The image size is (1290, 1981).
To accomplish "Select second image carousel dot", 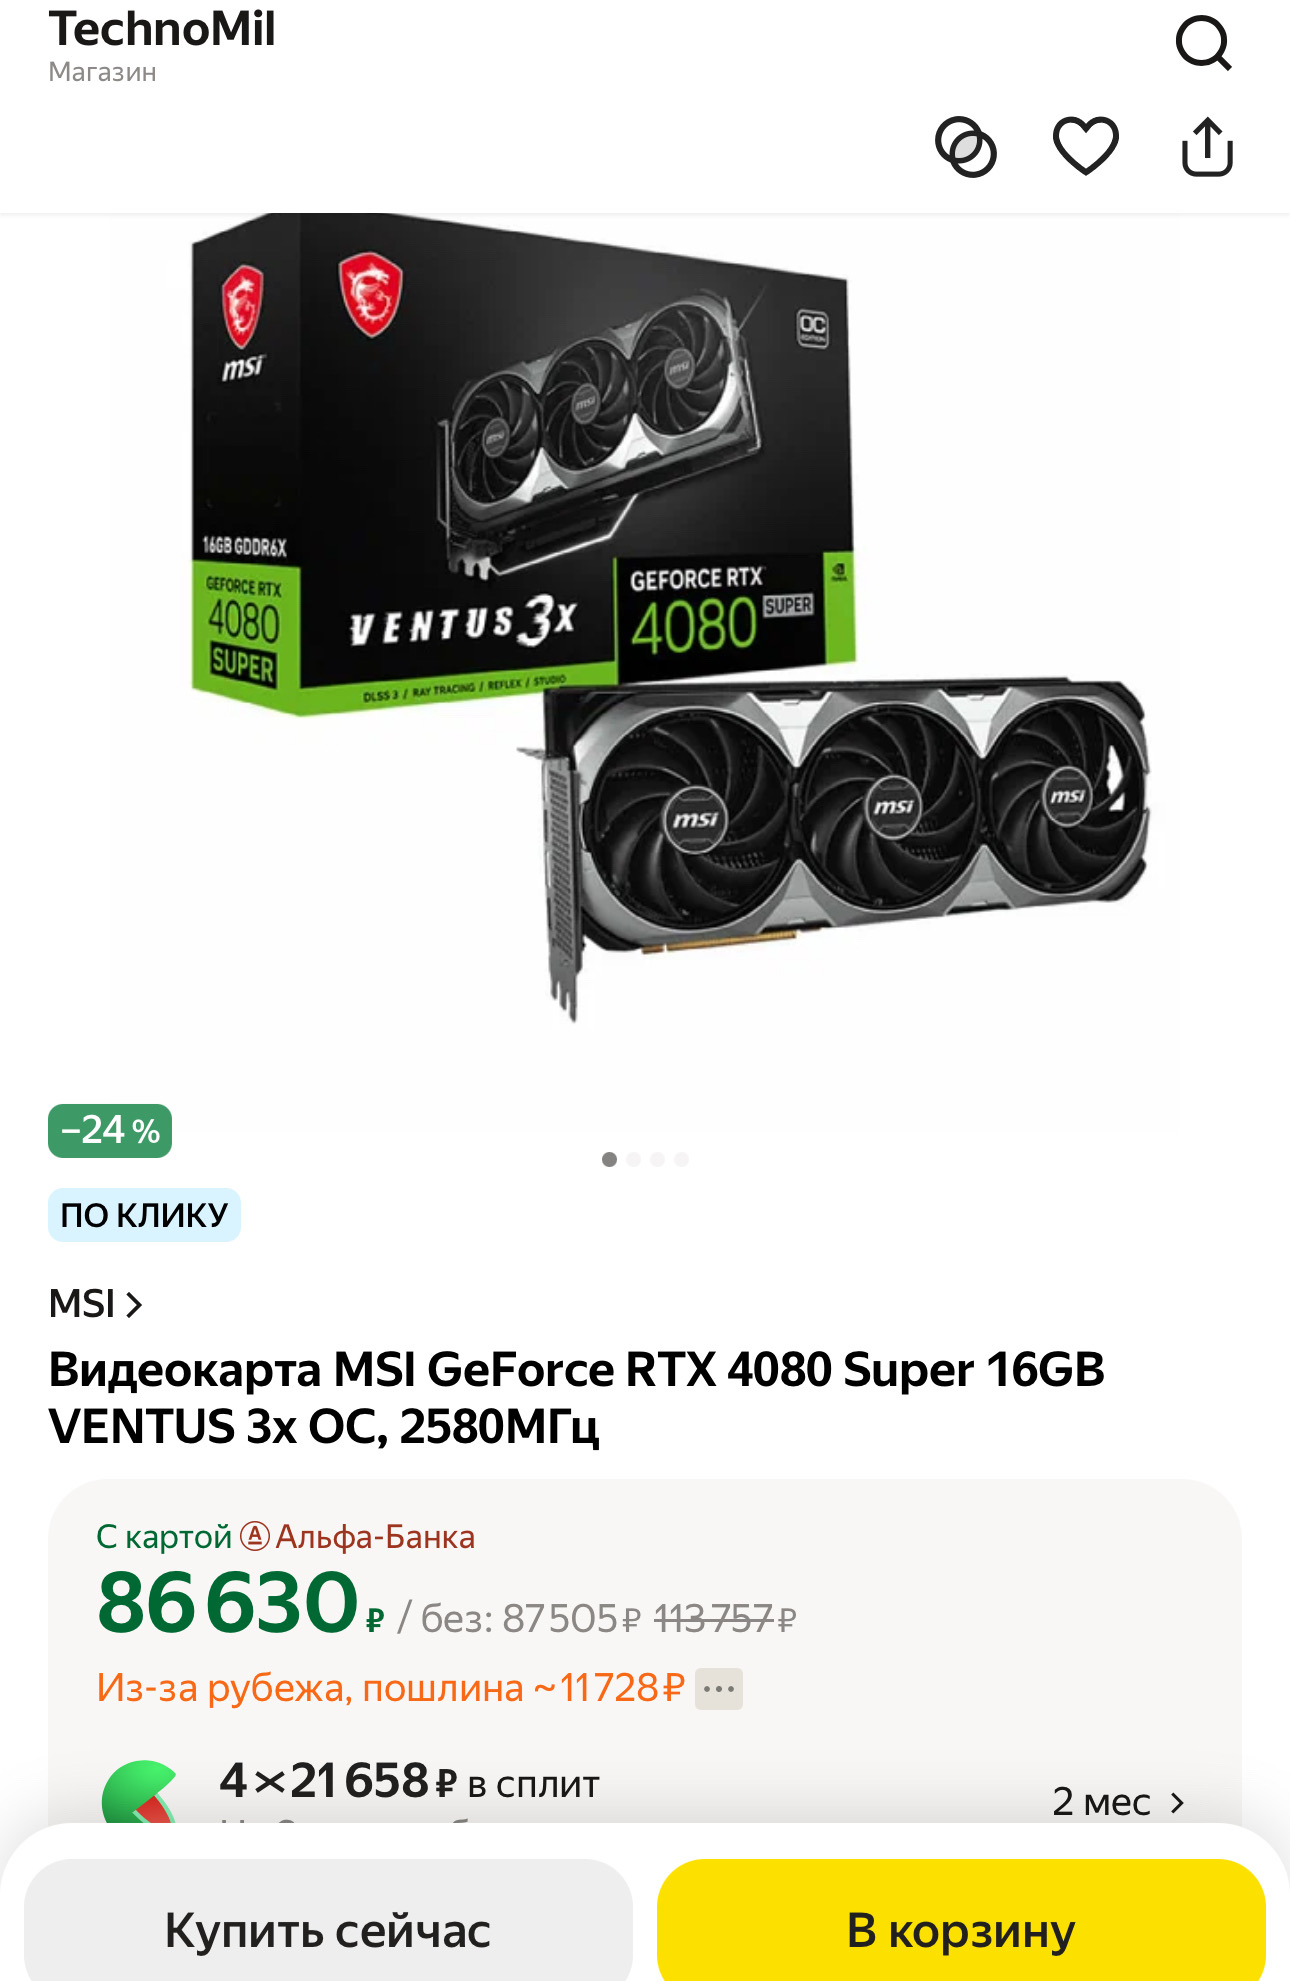I will pos(634,1159).
